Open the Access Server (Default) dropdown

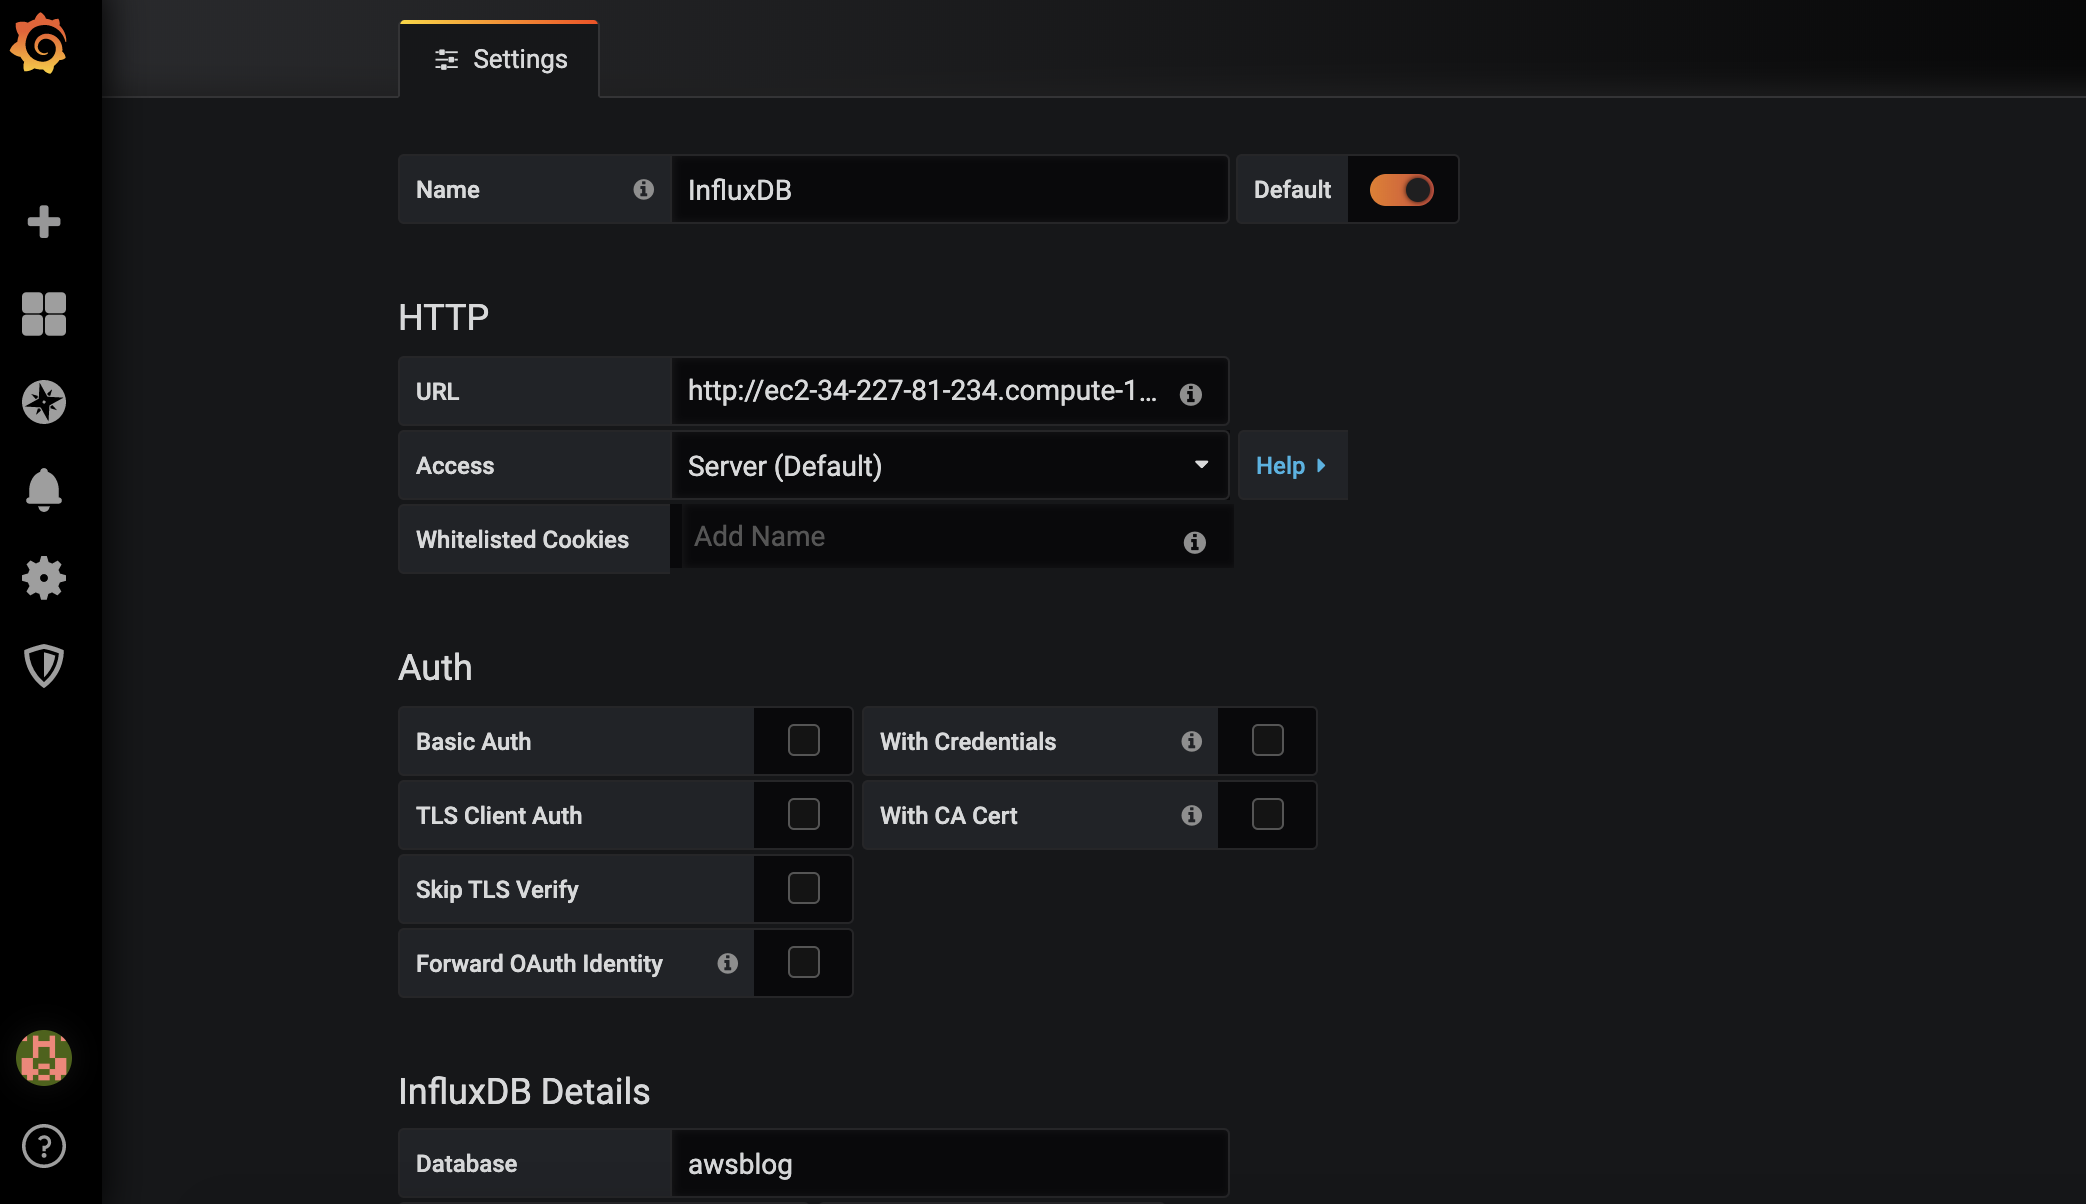point(948,466)
